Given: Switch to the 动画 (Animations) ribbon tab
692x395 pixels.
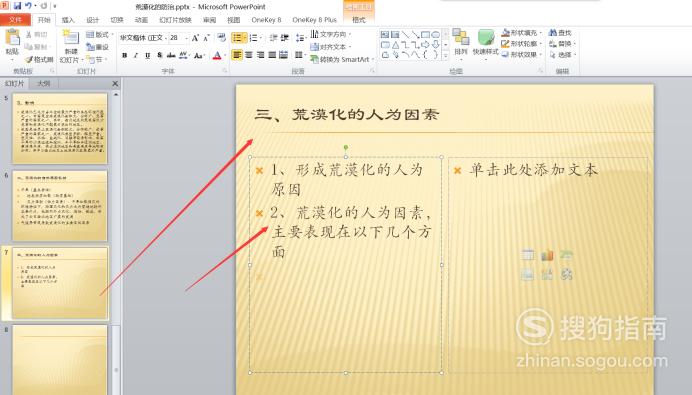Looking at the screenshot, I should coord(141,20).
